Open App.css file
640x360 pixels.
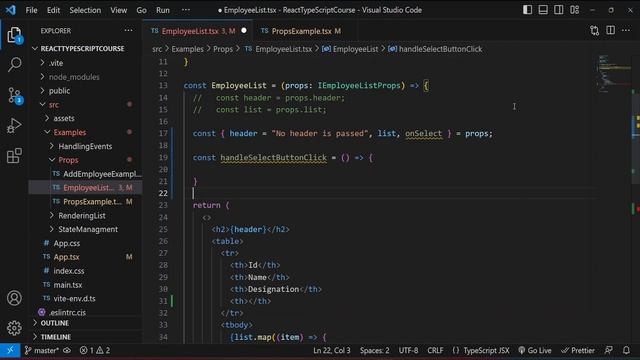click(67, 243)
